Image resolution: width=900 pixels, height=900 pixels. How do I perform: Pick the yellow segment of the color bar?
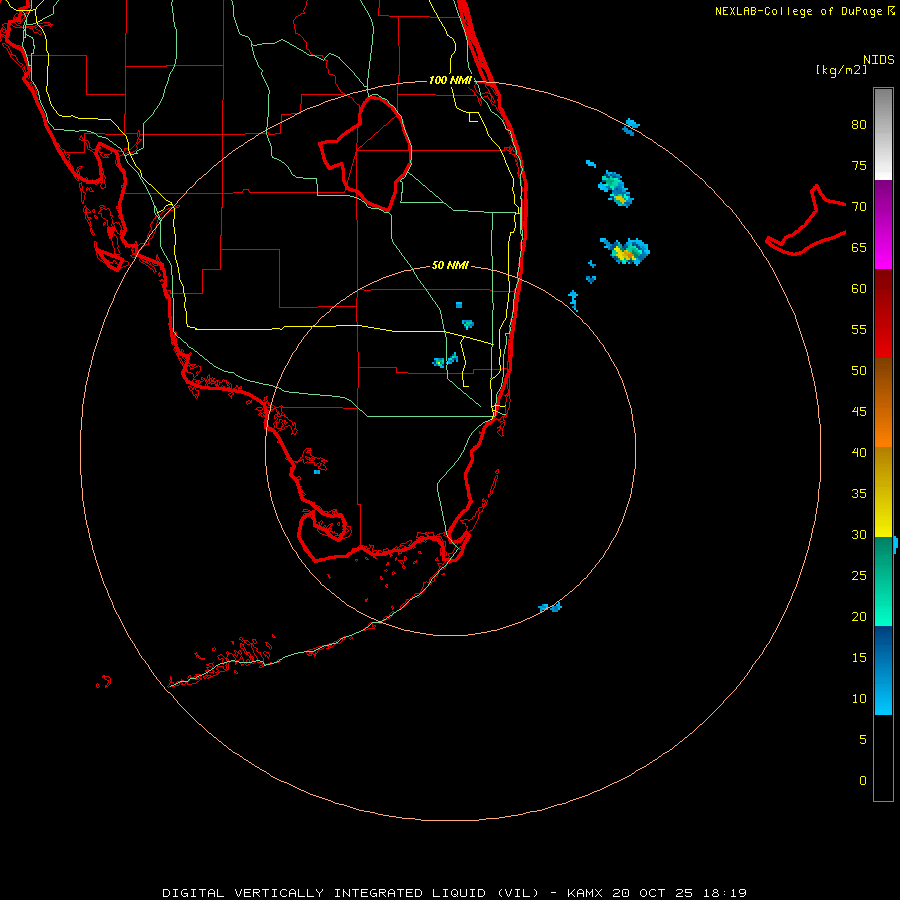click(x=883, y=492)
